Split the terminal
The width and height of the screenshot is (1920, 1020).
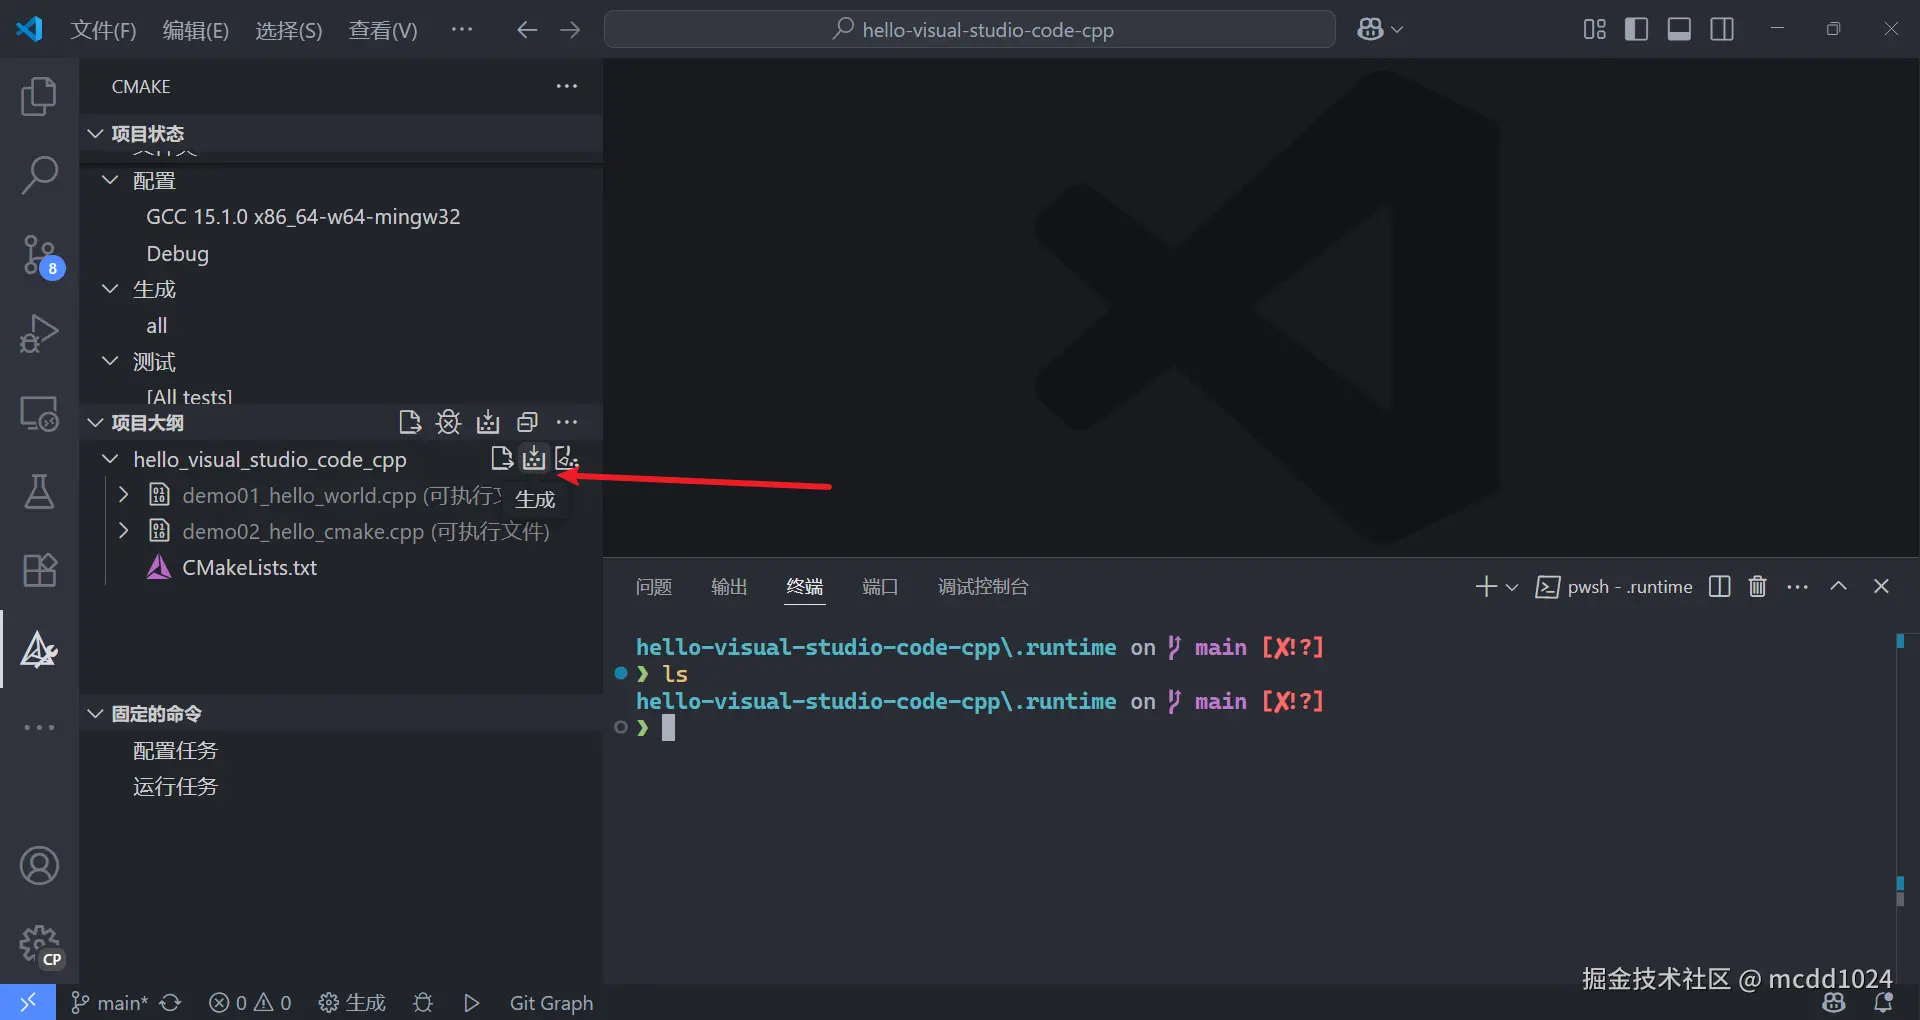pos(1719,586)
